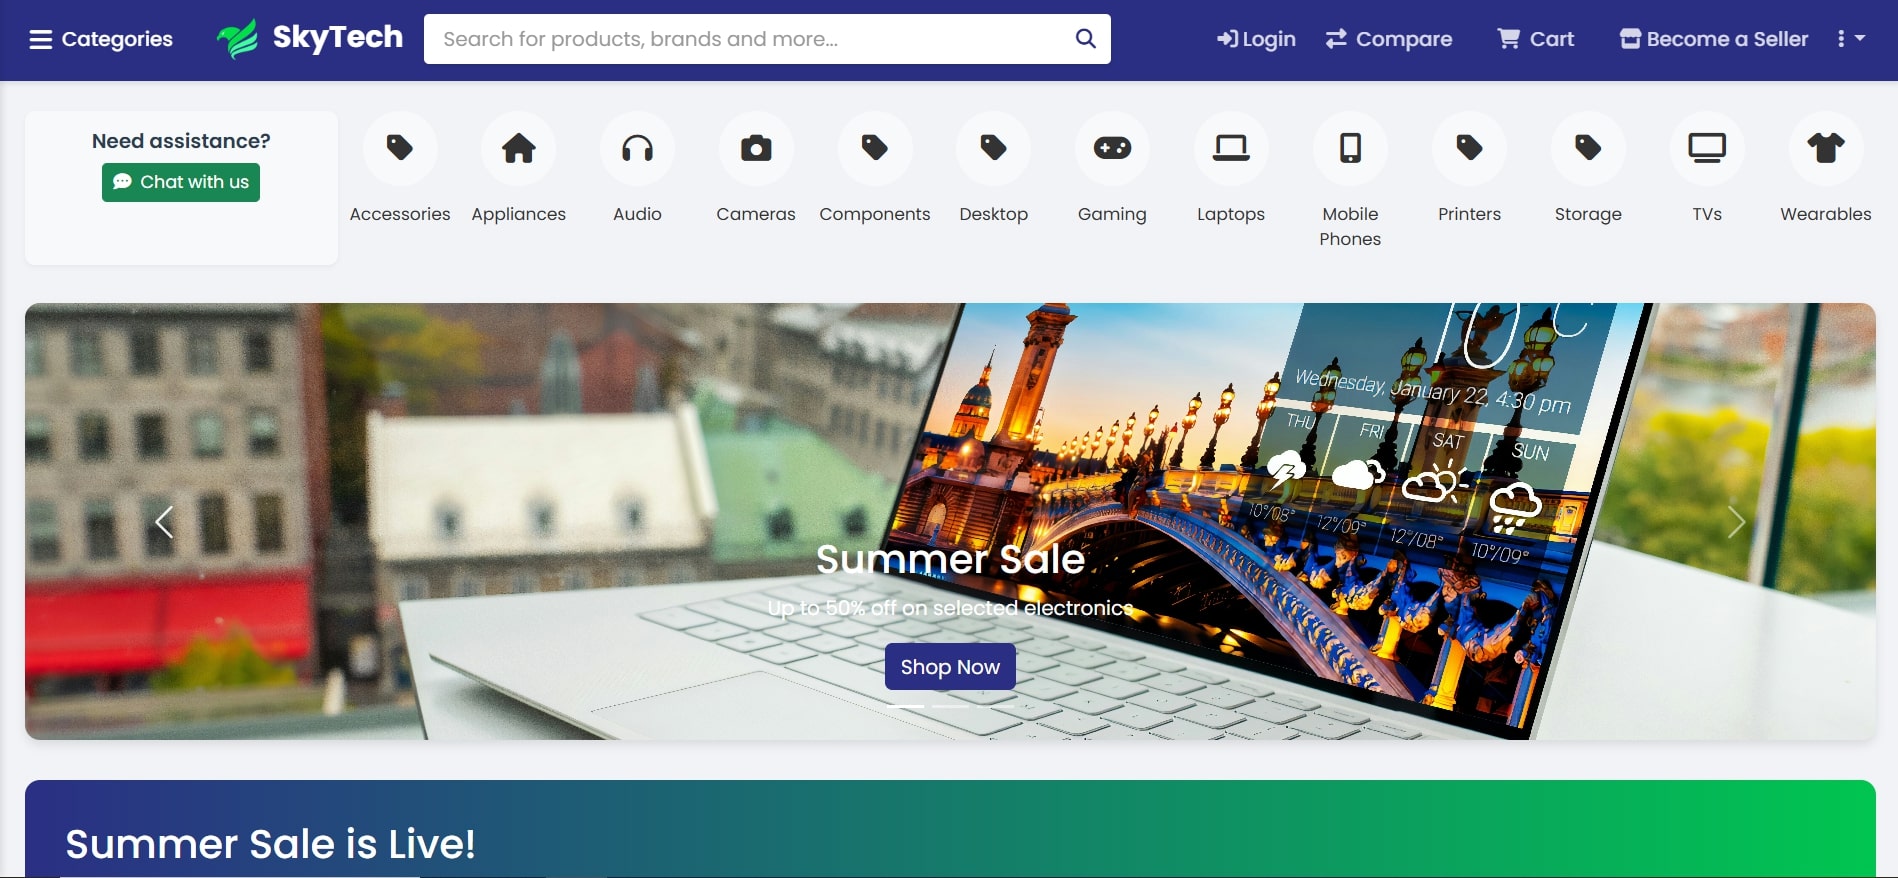Screen dimensions: 1898x878
Task: Click the 'Summer Sale is Live!' heading
Action: [270, 844]
